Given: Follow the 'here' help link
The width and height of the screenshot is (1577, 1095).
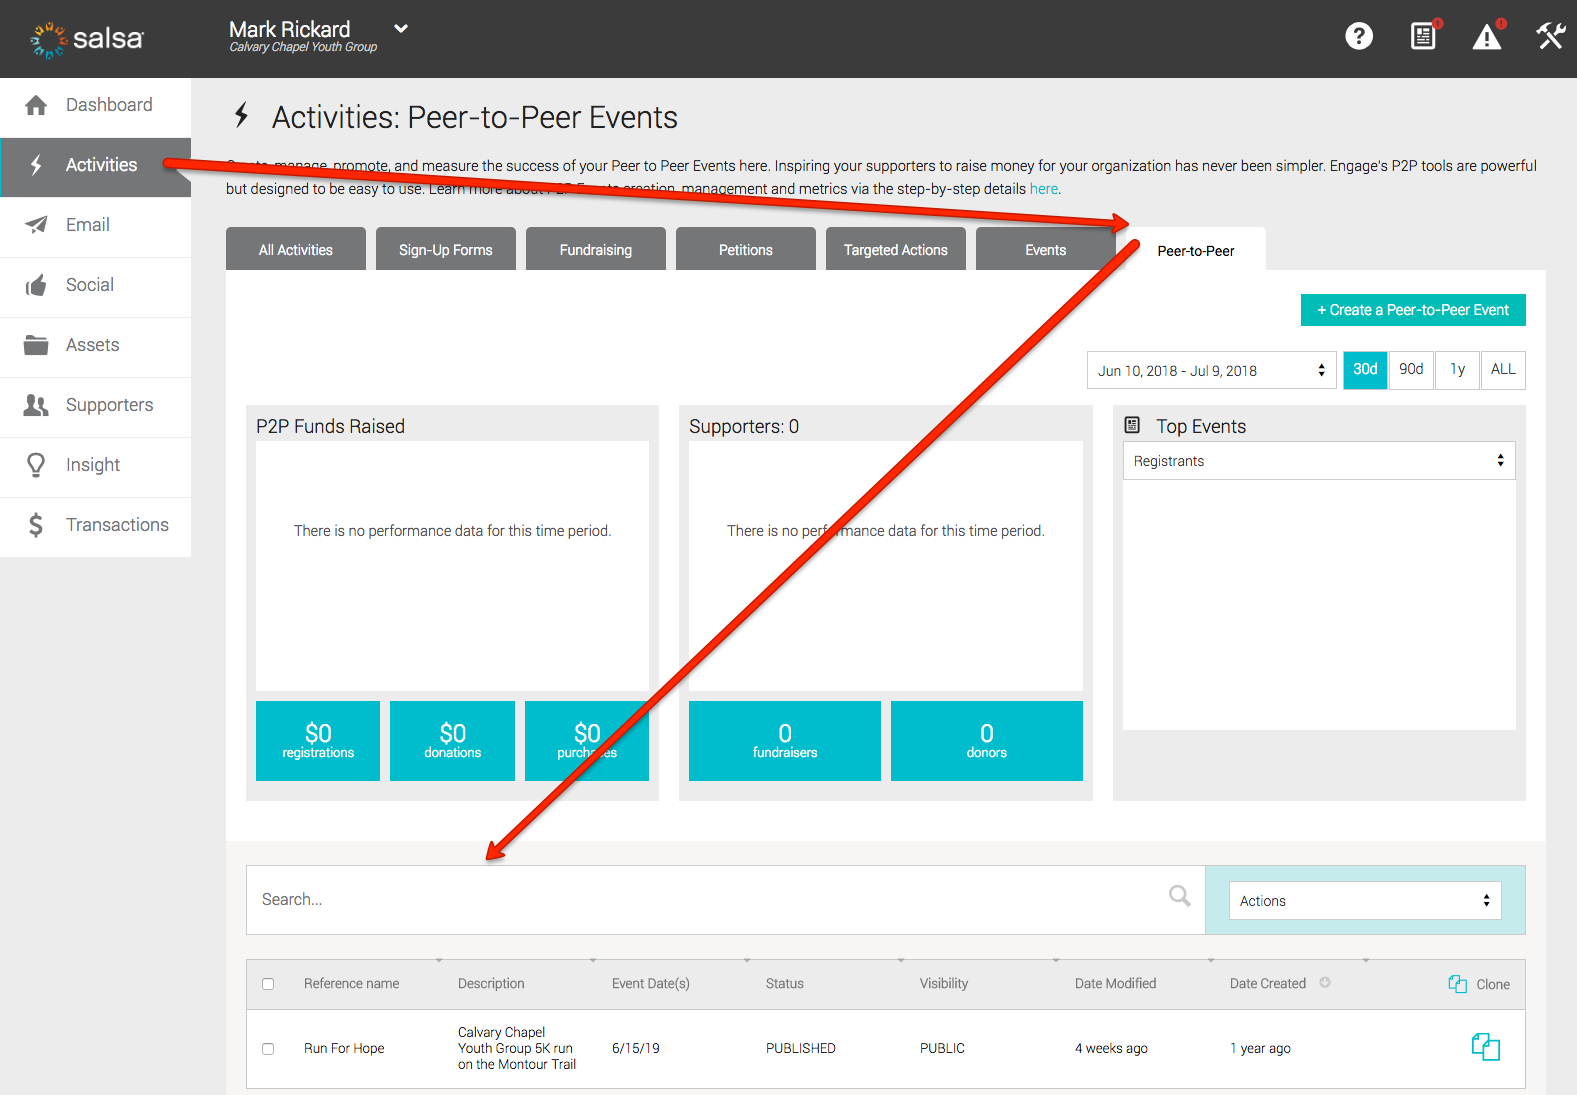Looking at the screenshot, I should click(x=1044, y=189).
